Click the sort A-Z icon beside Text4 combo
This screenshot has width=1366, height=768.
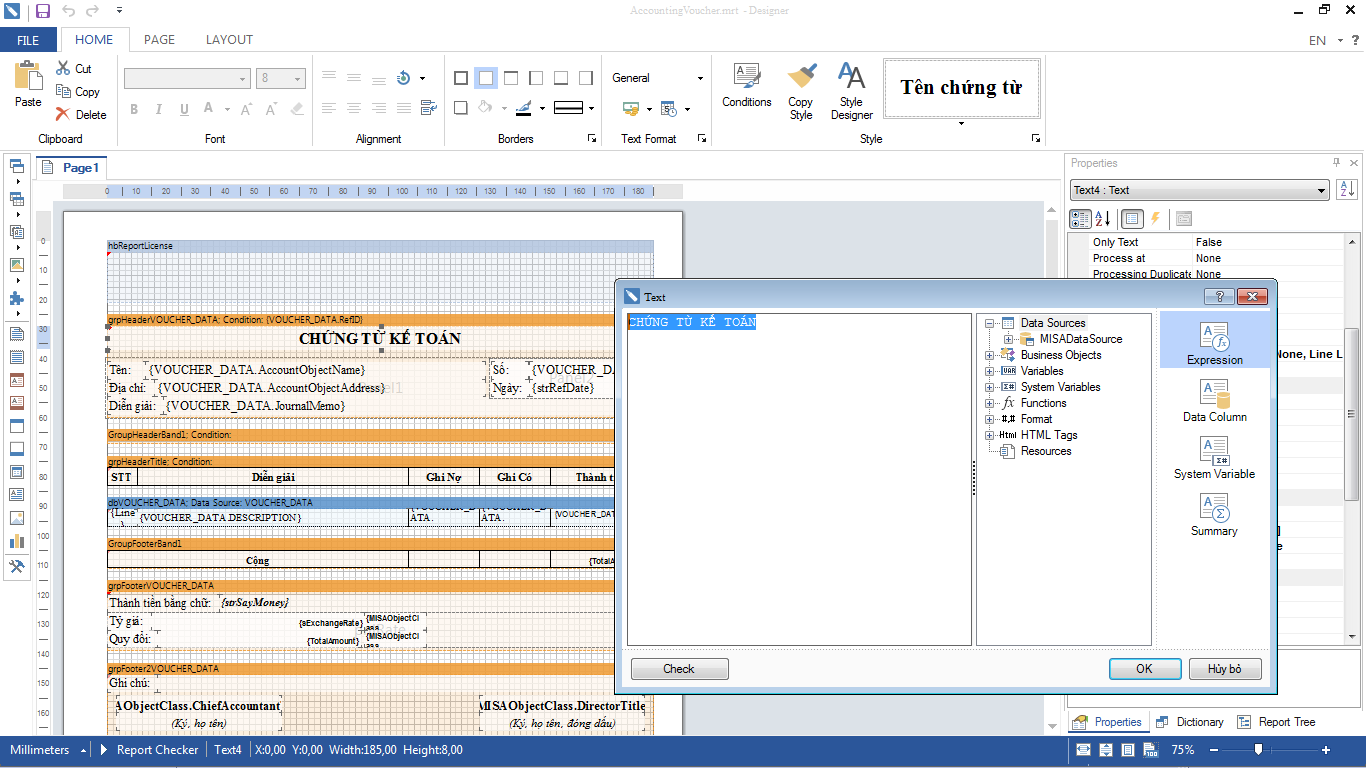tap(1346, 190)
